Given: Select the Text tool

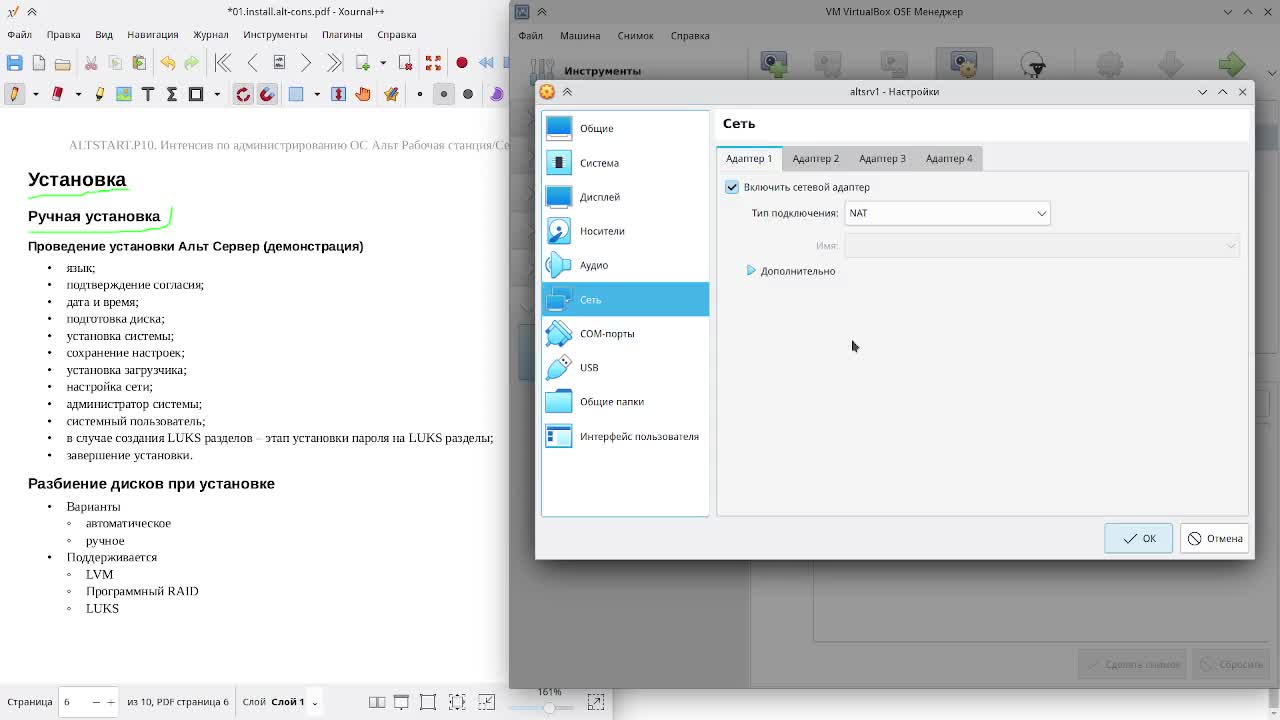Looking at the screenshot, I should pos(148,94).
